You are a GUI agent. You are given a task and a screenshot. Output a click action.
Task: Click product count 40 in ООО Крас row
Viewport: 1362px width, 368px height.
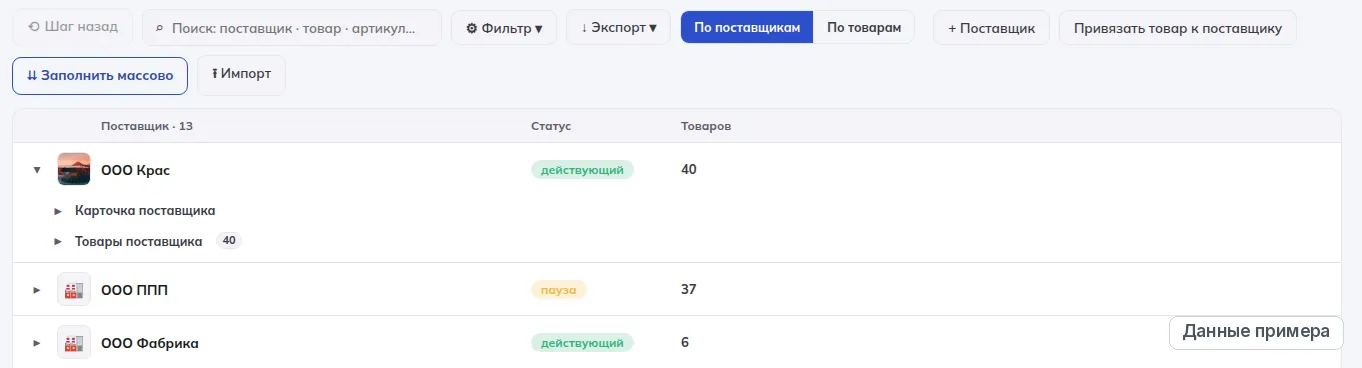(x=688, y=170)
